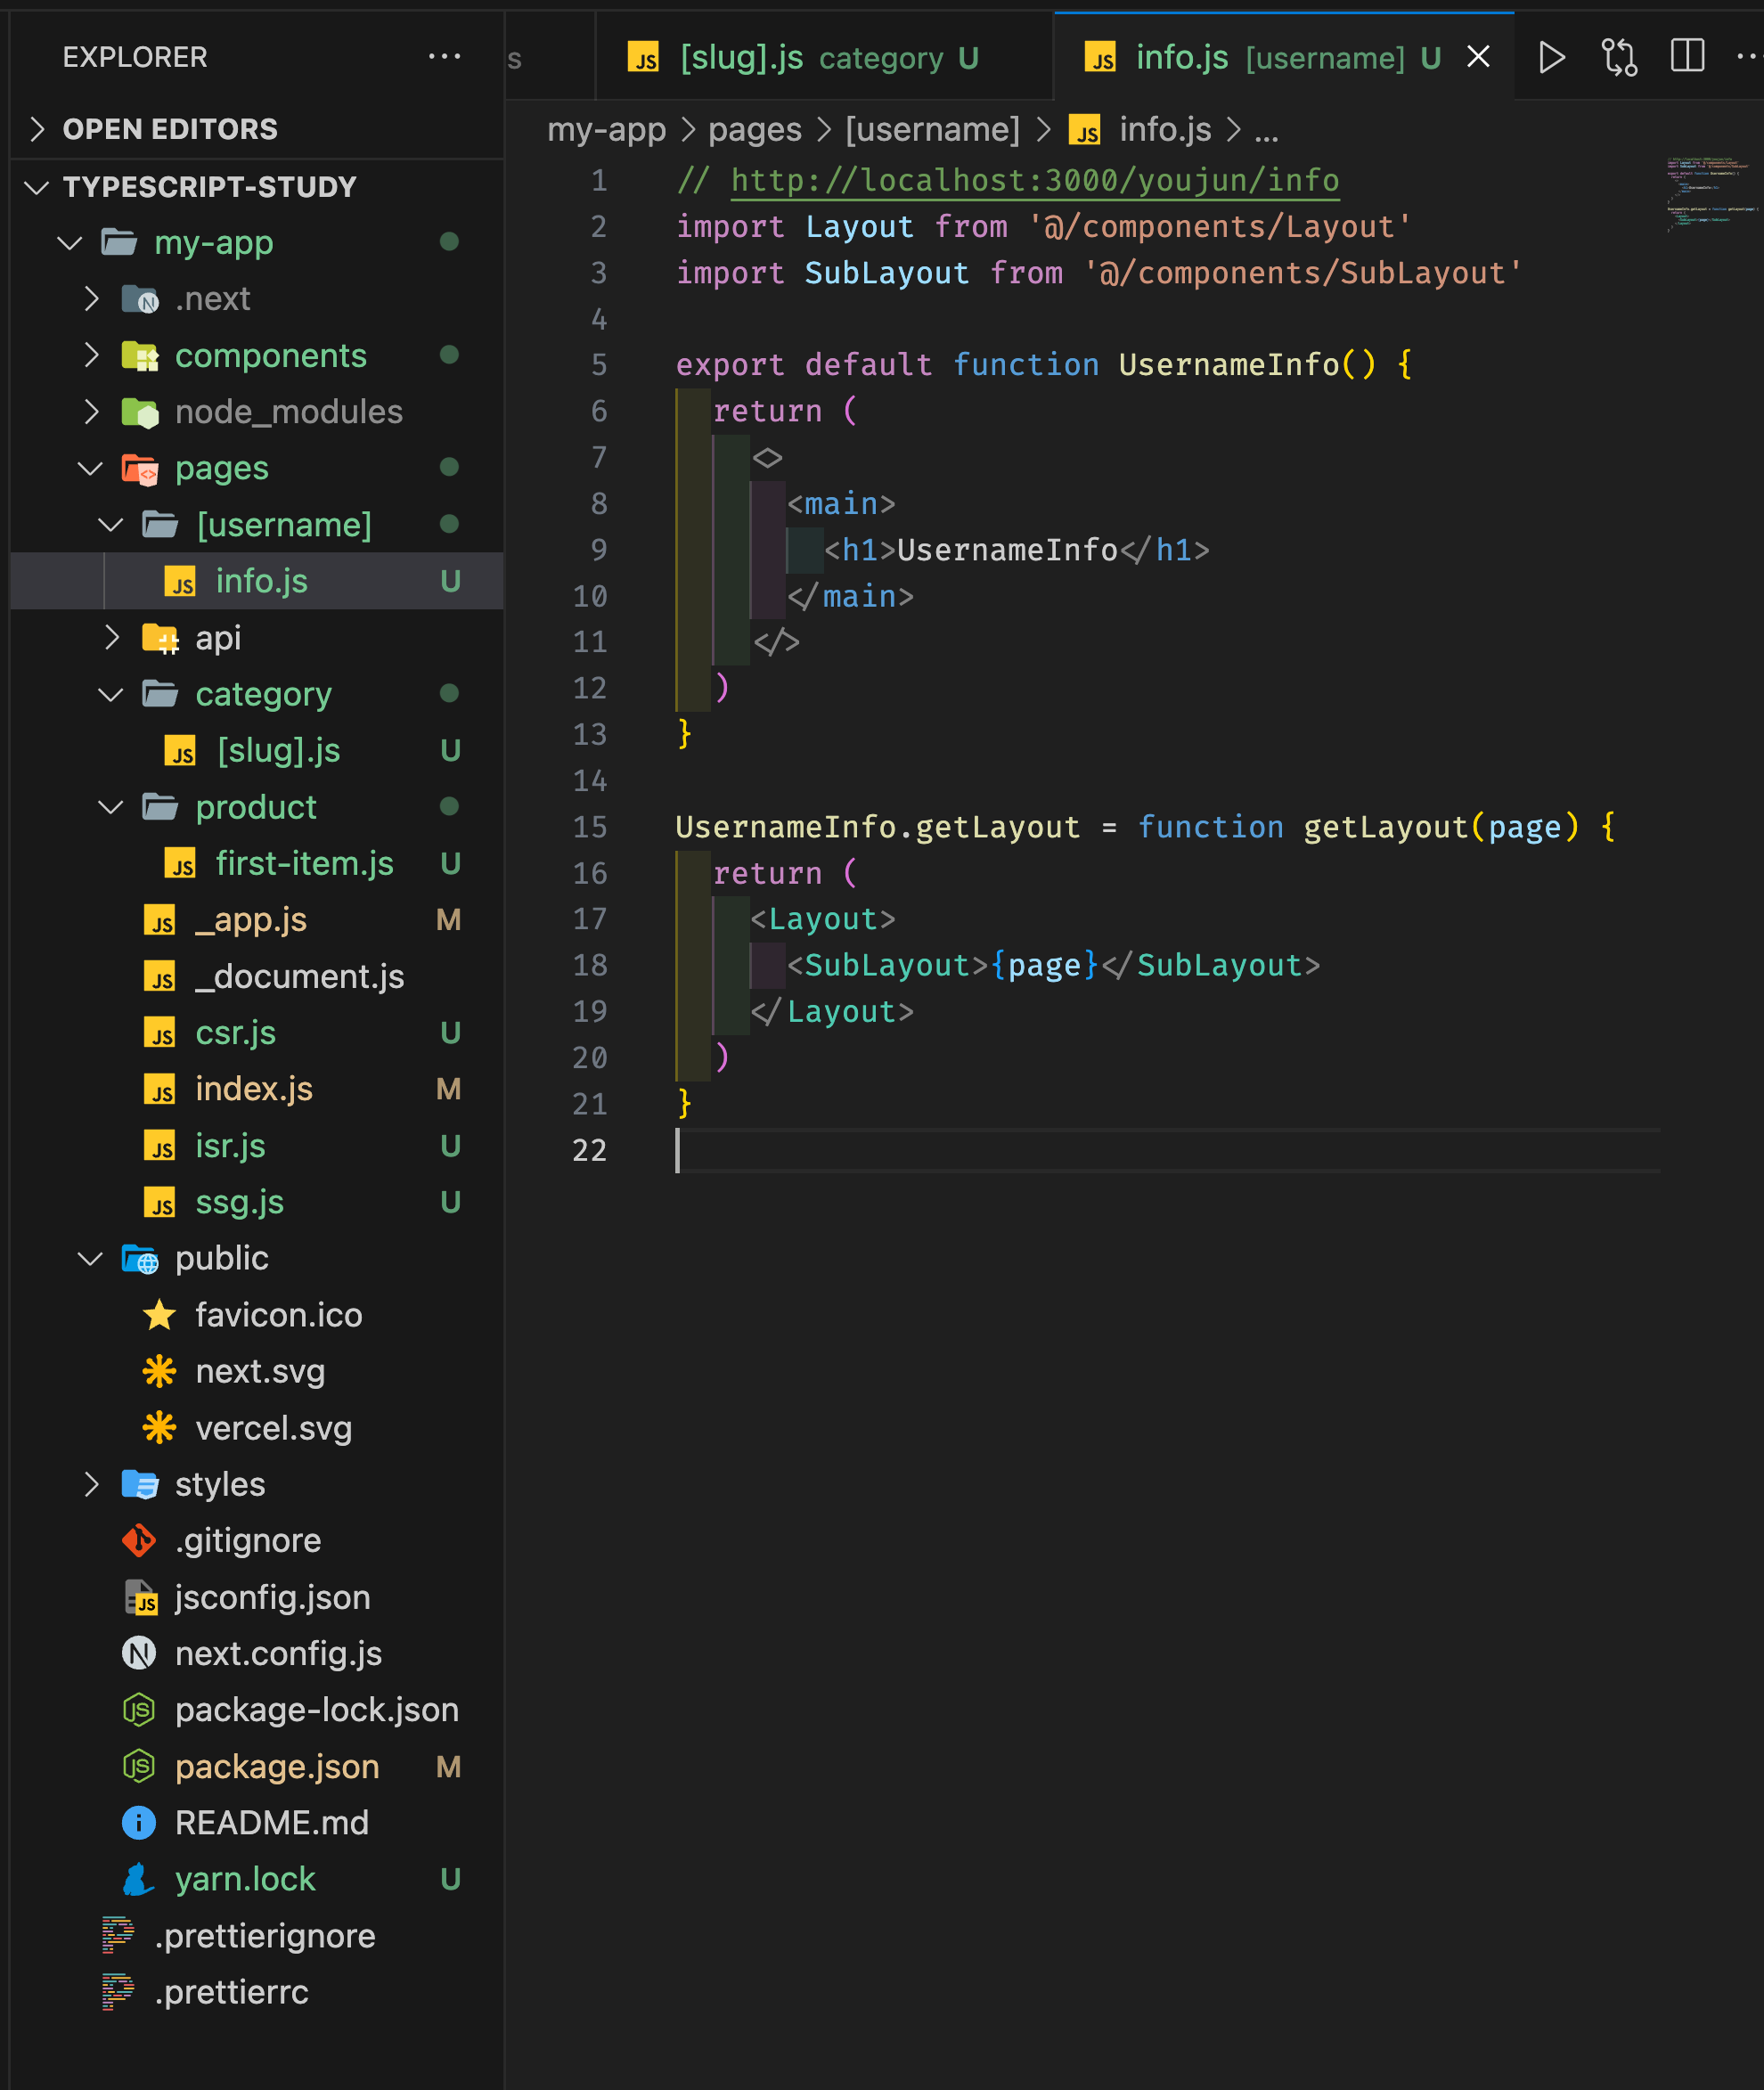Screen dimensions: 1764x2090
Task: Collapse the TYPESCRIPT-STUDY root section
Action: (209, 187)
